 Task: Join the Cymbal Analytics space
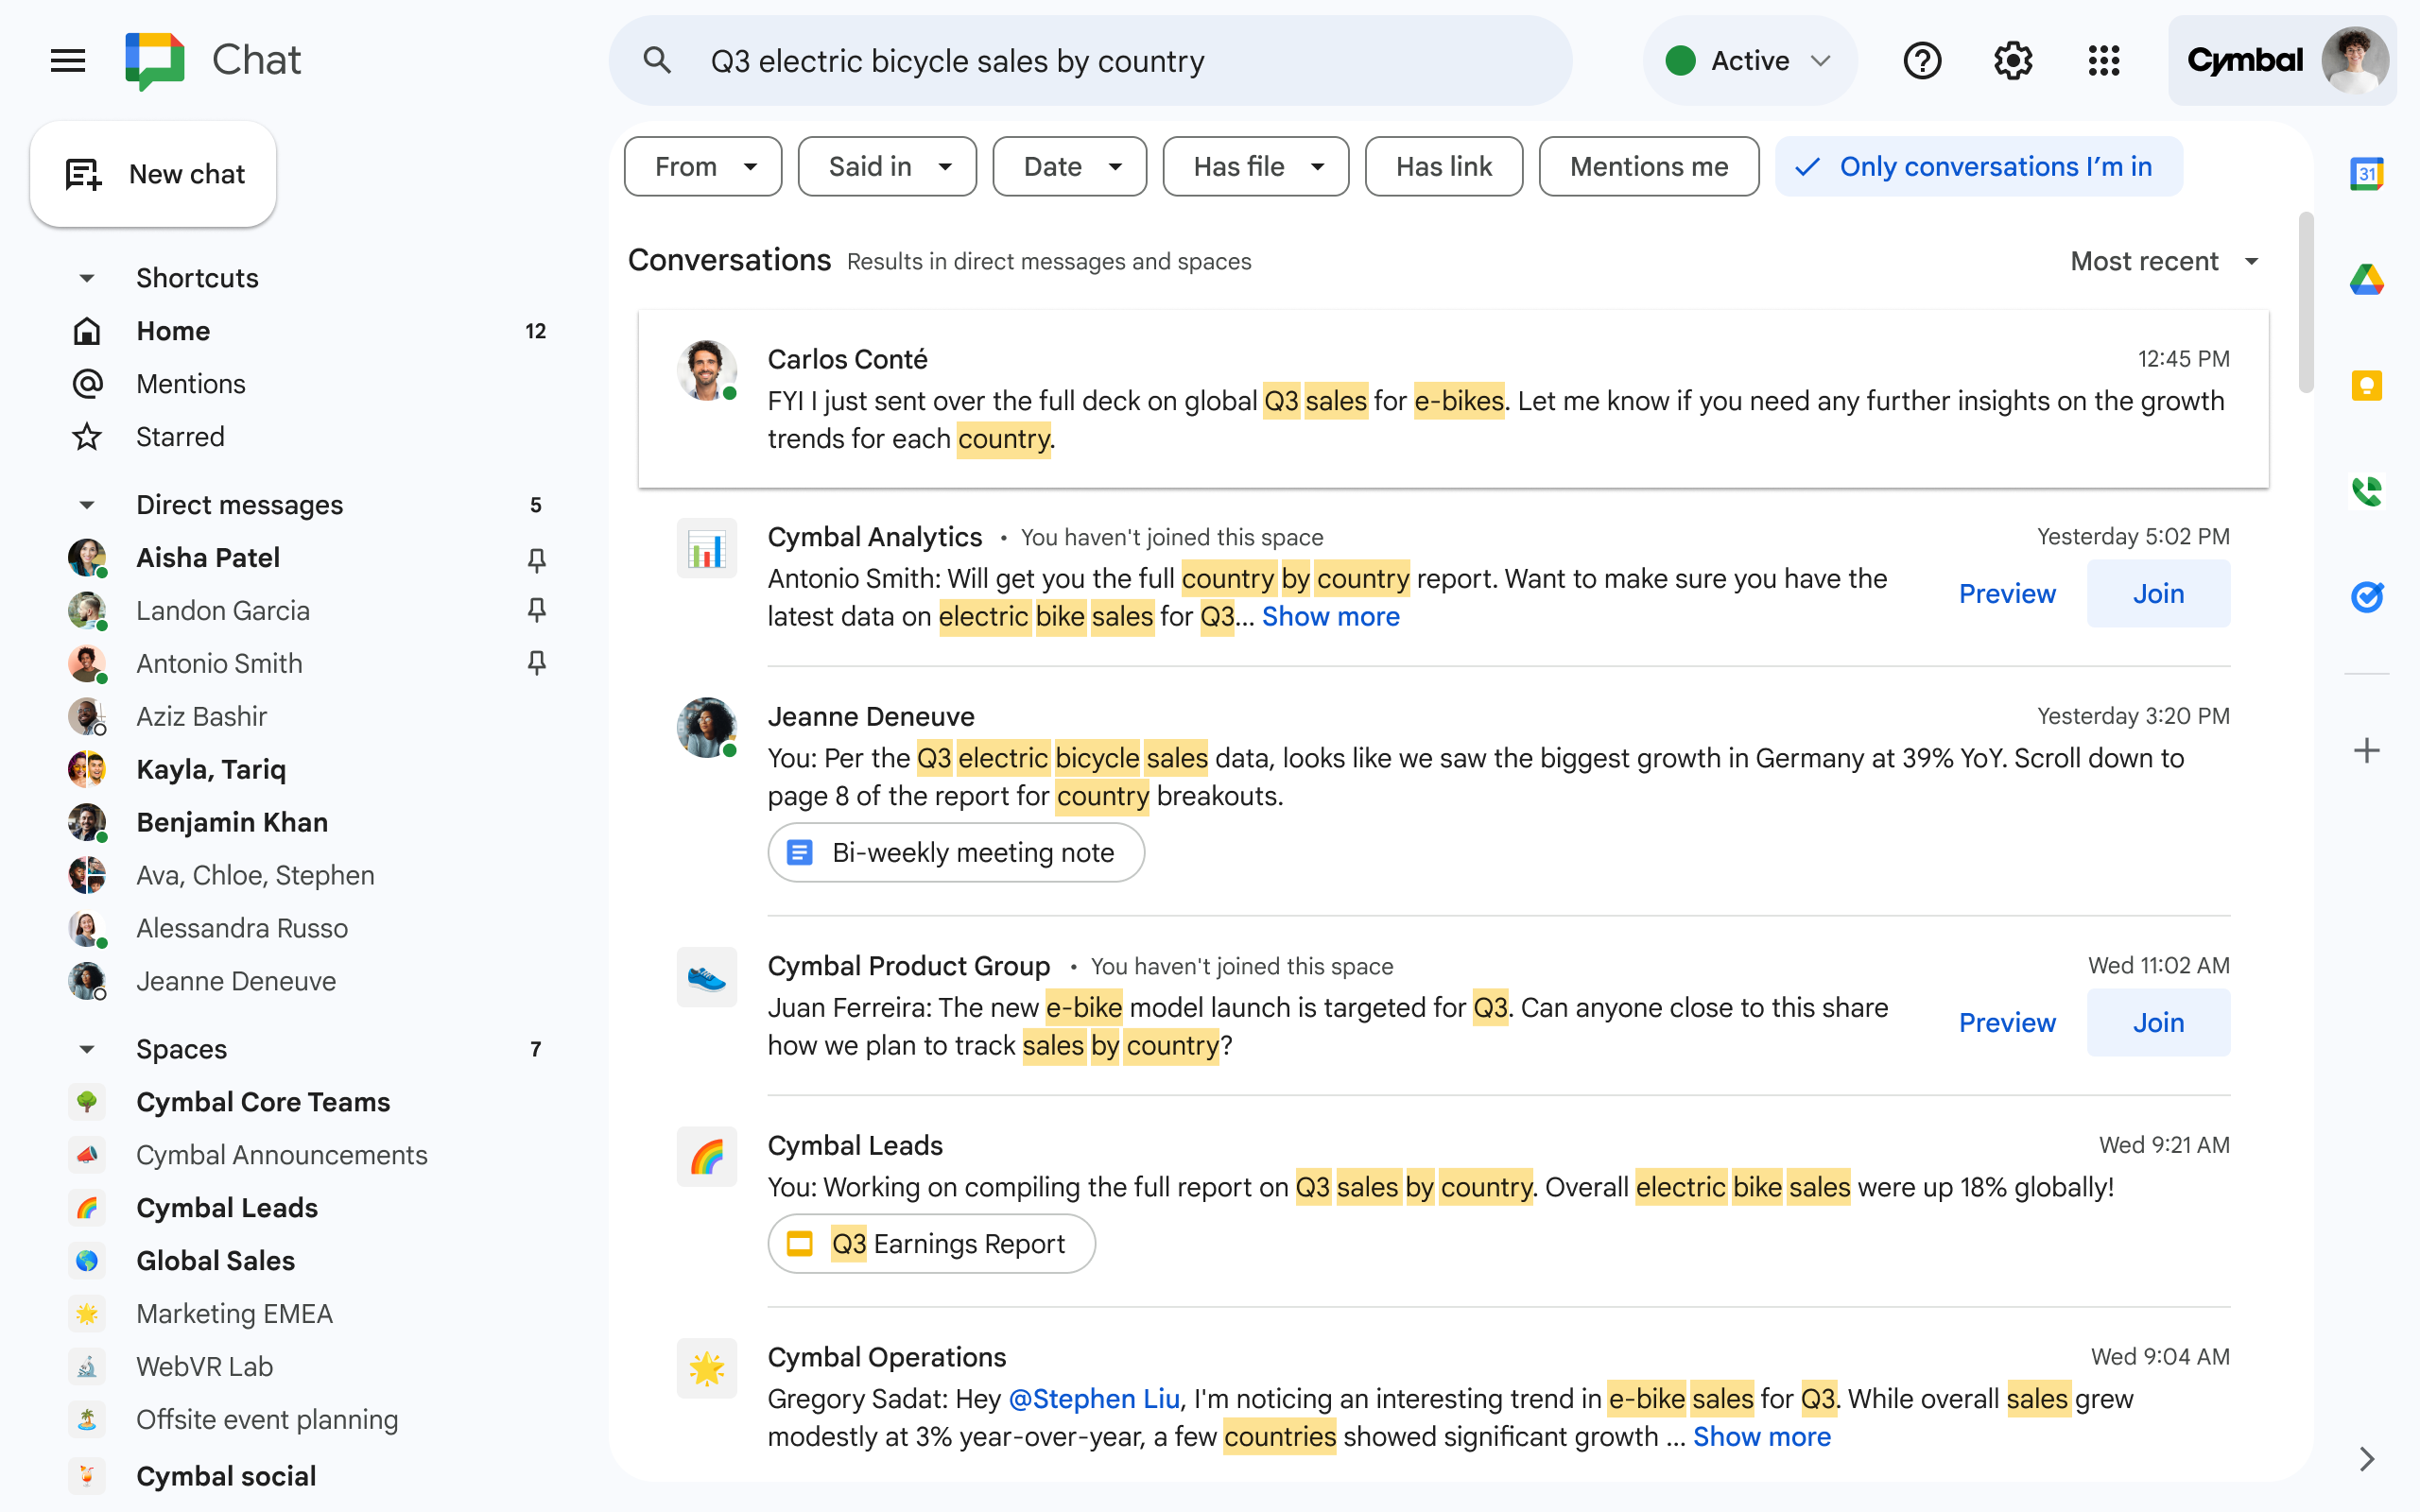click(2158, 593)
